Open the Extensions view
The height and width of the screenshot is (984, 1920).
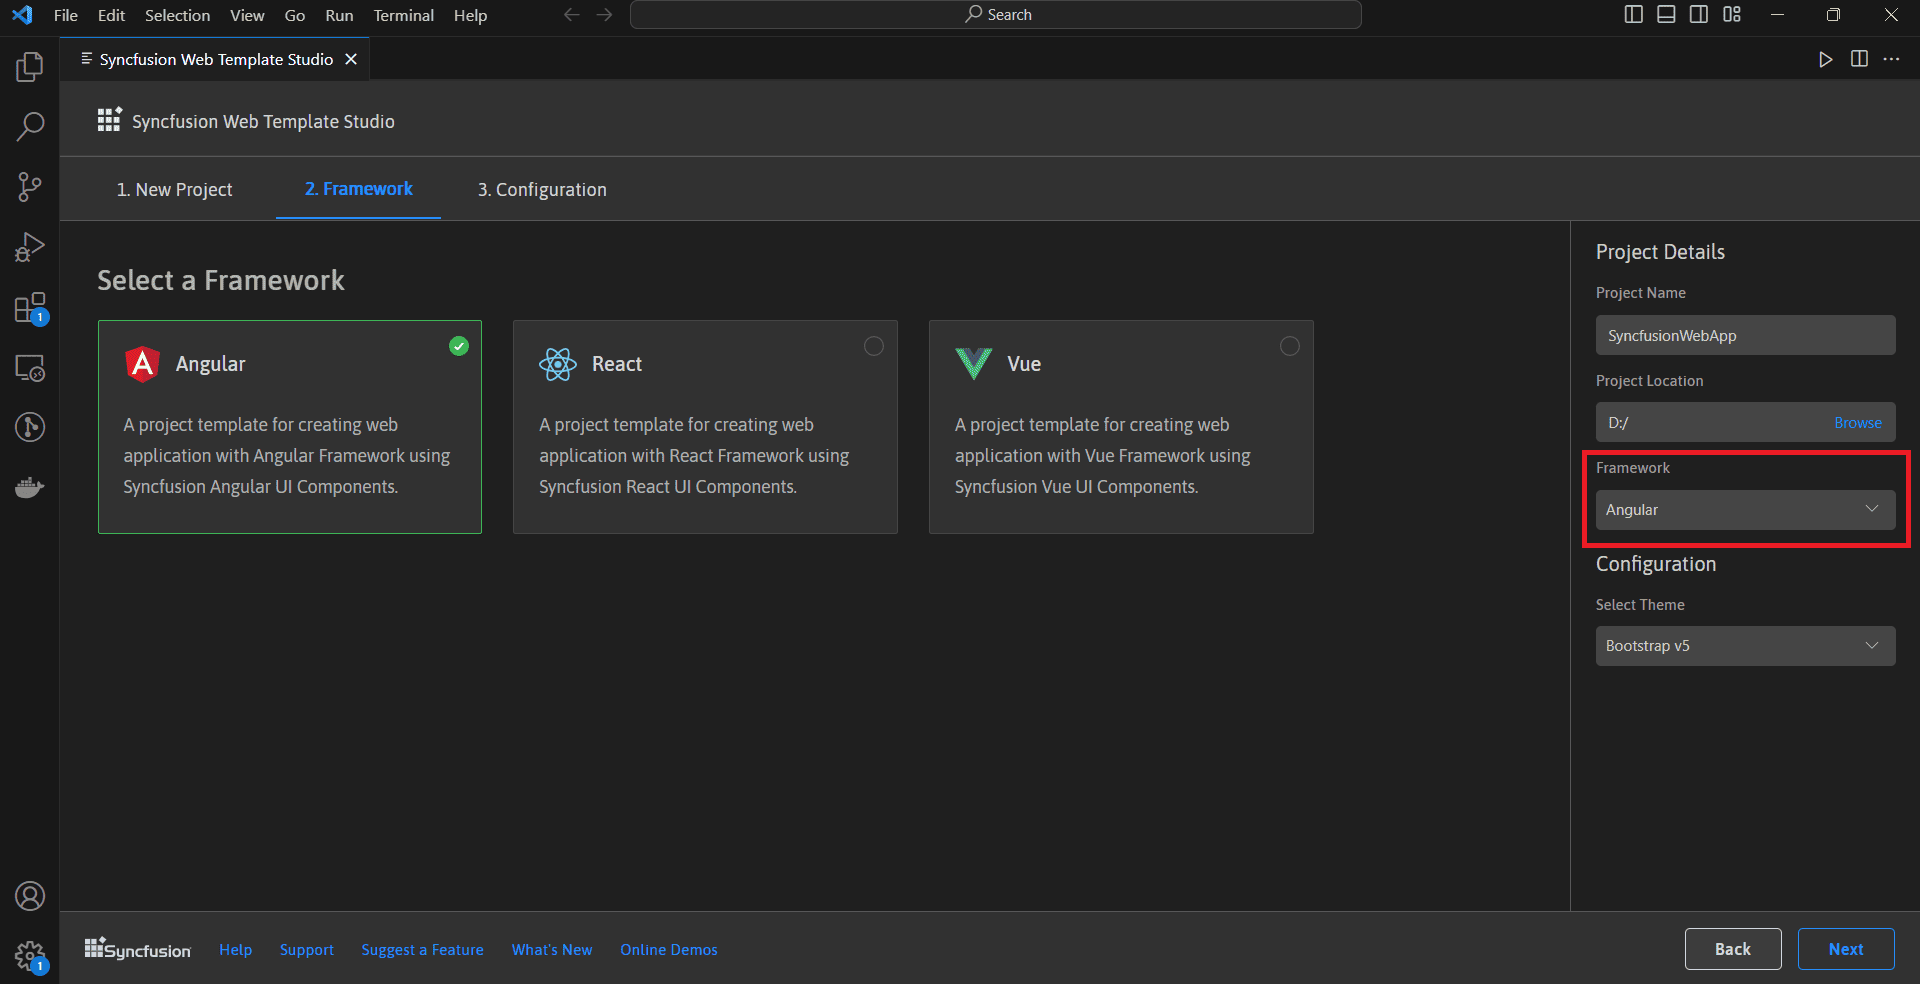coord(30,308)
